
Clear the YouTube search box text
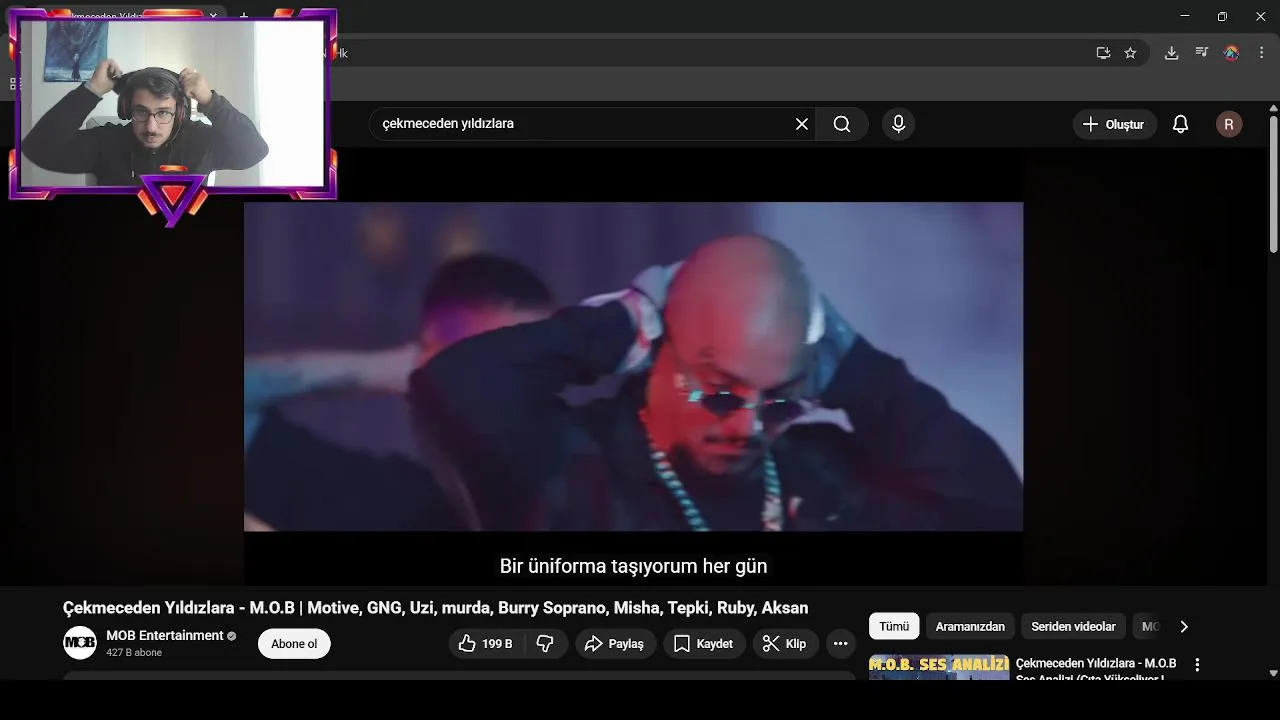[801, 124]
